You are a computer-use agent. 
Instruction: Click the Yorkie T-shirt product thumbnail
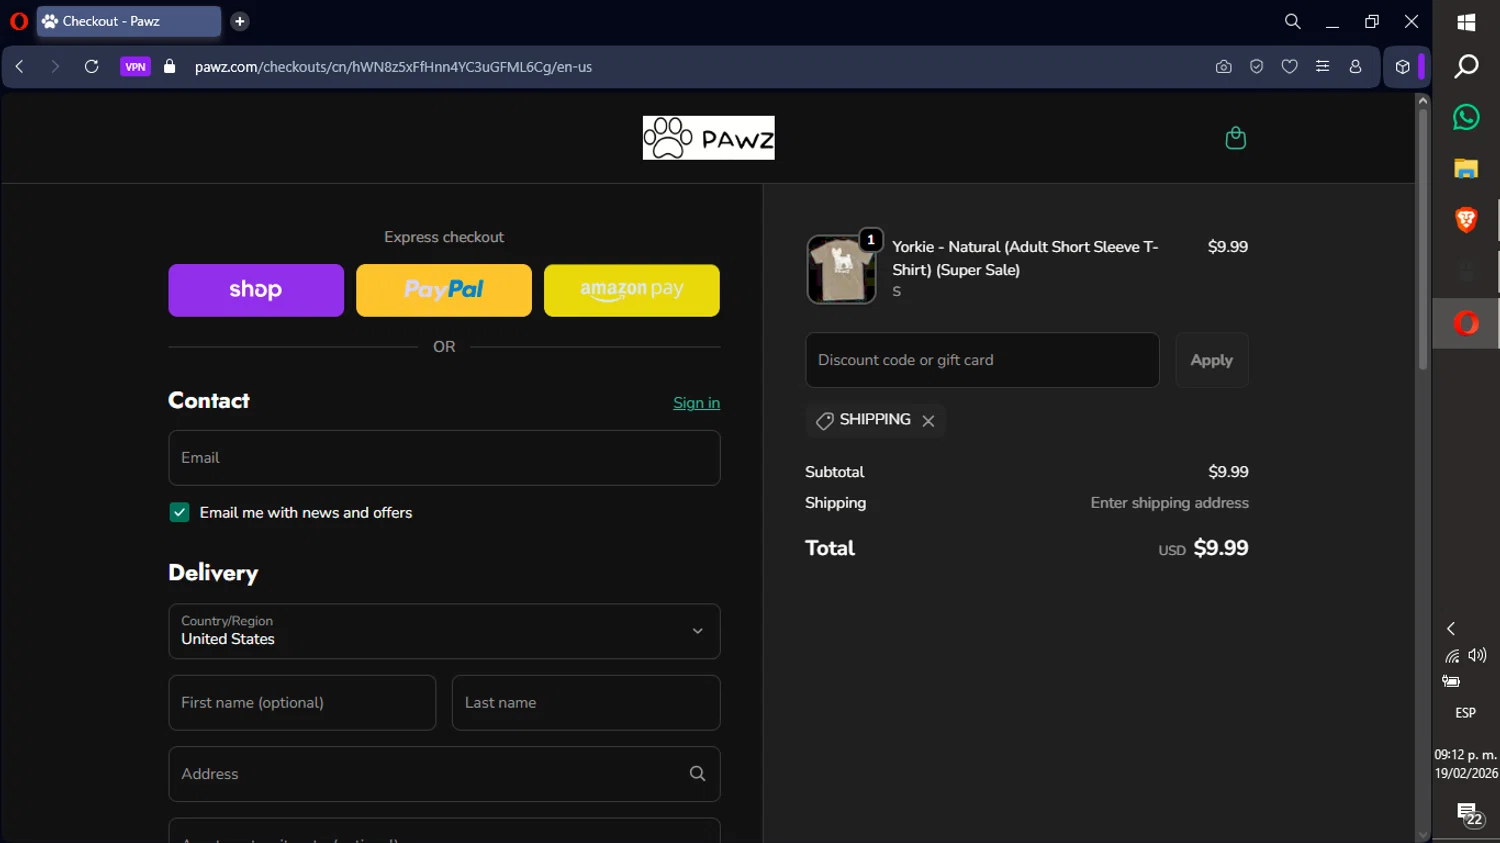841,270
